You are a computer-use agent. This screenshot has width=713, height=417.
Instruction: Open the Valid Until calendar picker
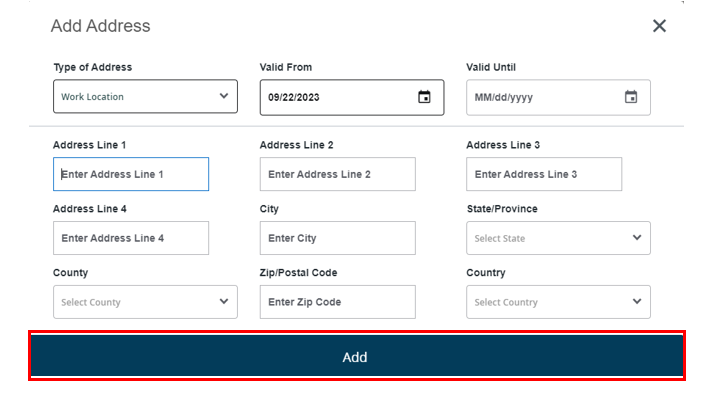coord(631,97)
